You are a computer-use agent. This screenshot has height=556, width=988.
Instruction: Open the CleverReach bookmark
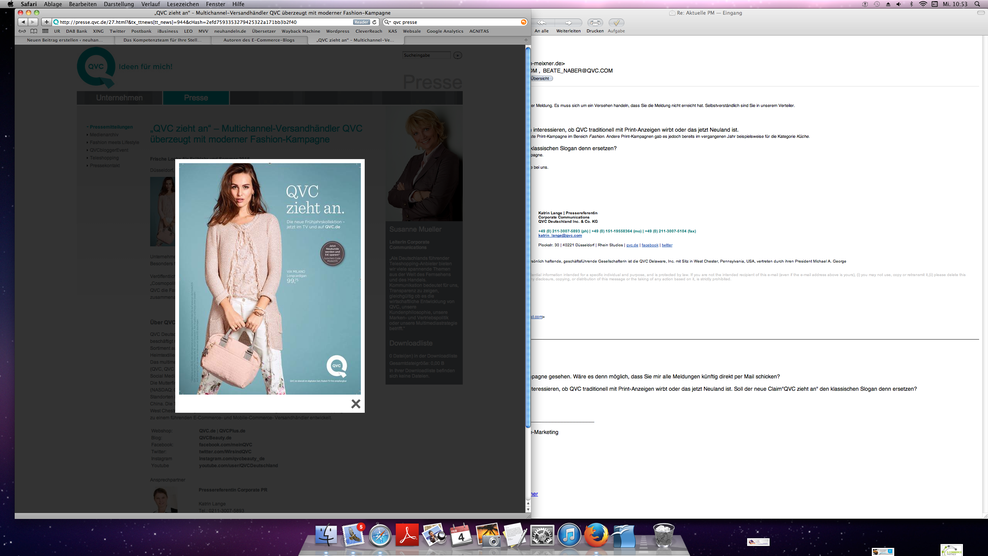point(369,31)
